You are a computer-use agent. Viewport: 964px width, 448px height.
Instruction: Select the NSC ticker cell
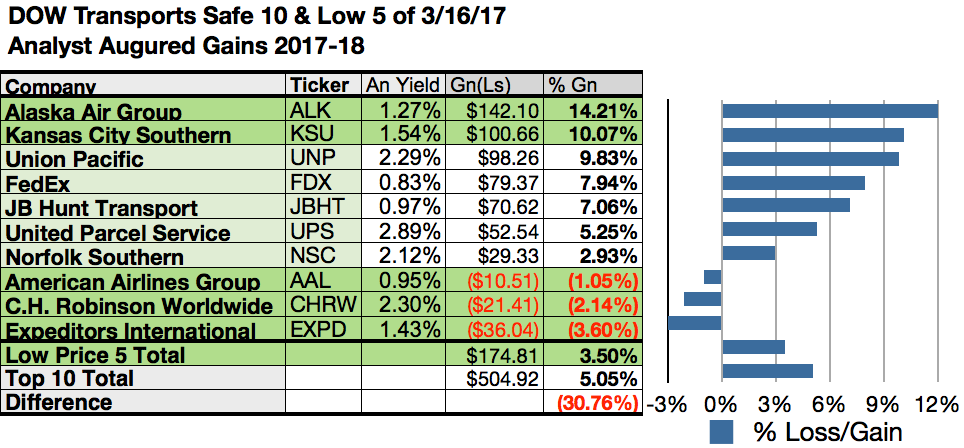point(323,257)
